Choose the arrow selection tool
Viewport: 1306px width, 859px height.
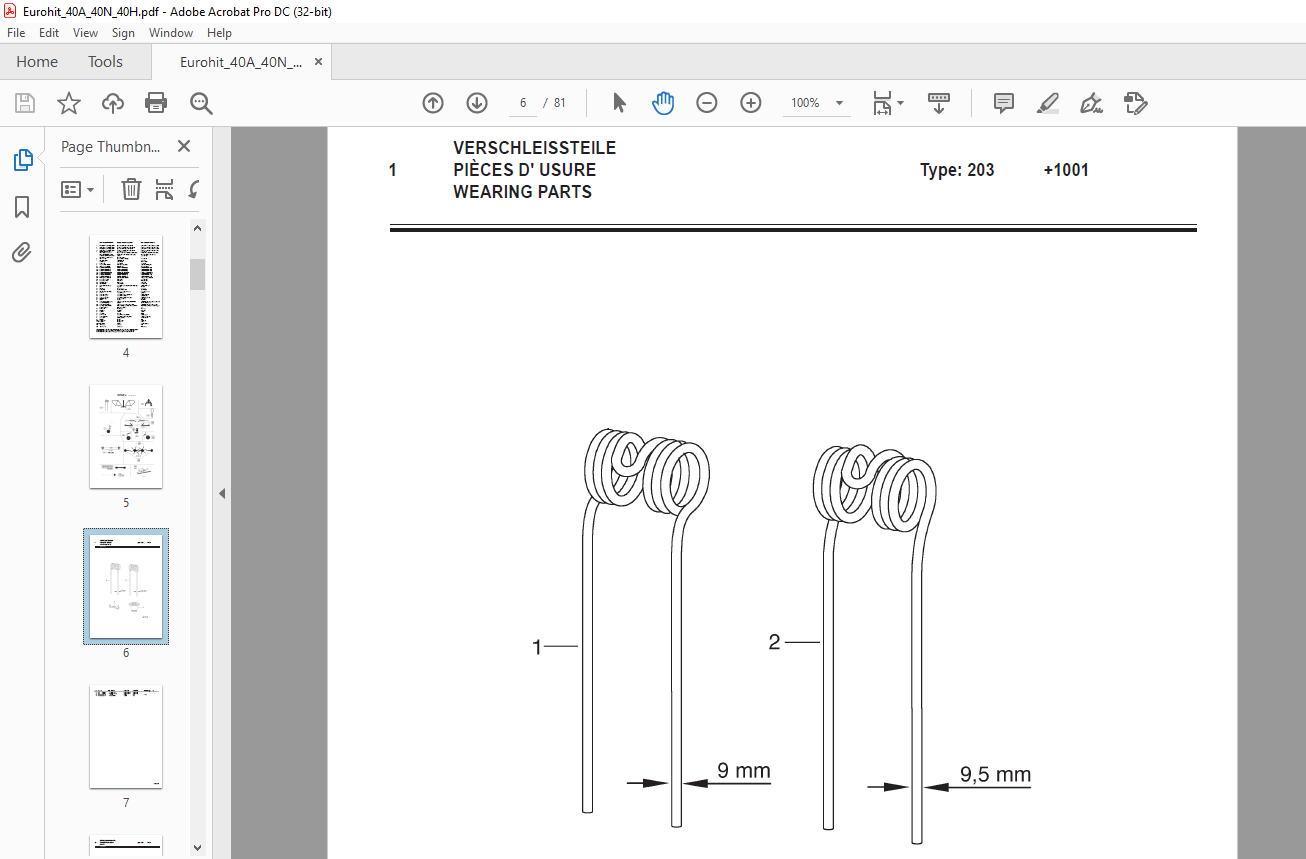point(619,103)
